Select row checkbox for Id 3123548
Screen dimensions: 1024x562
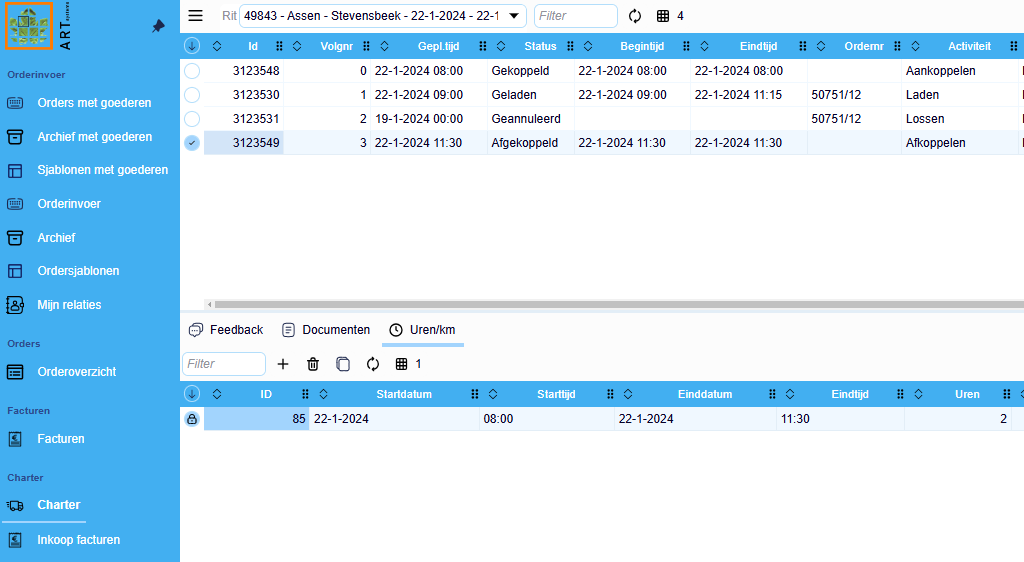click(192, 71)
